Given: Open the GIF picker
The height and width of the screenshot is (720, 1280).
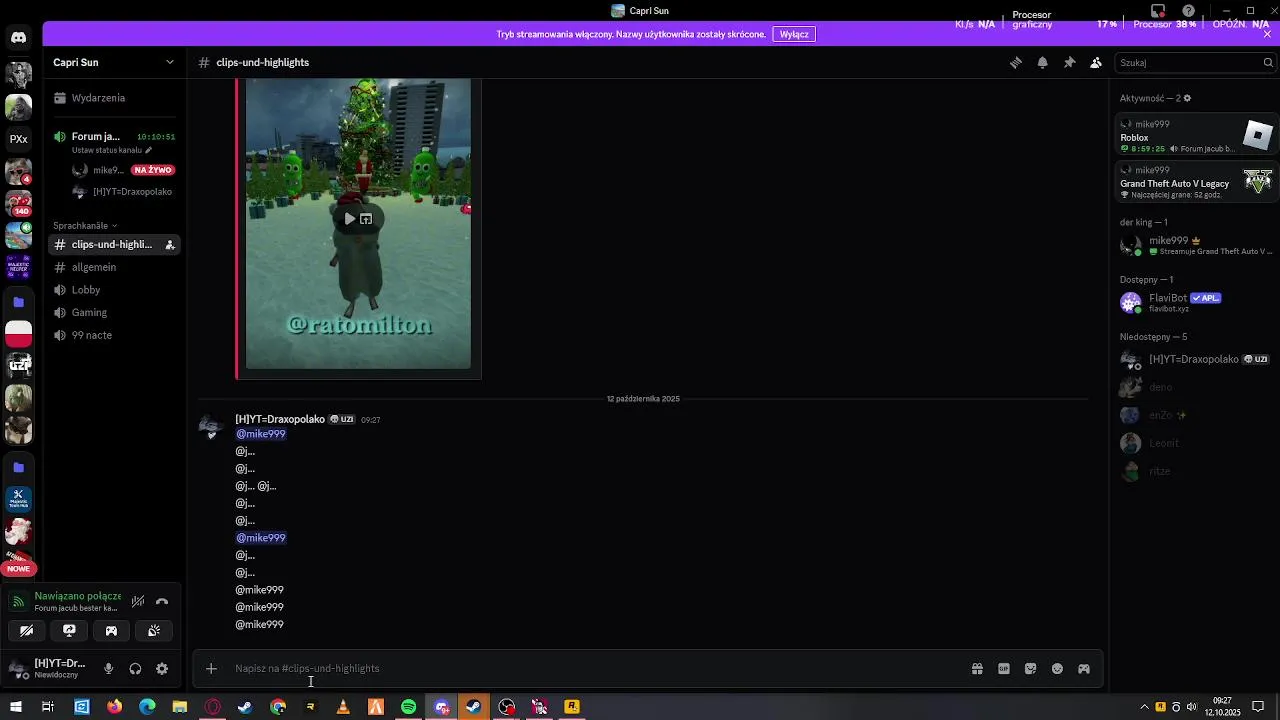Looking at the screenshot, I should [x=1004, y=669].
